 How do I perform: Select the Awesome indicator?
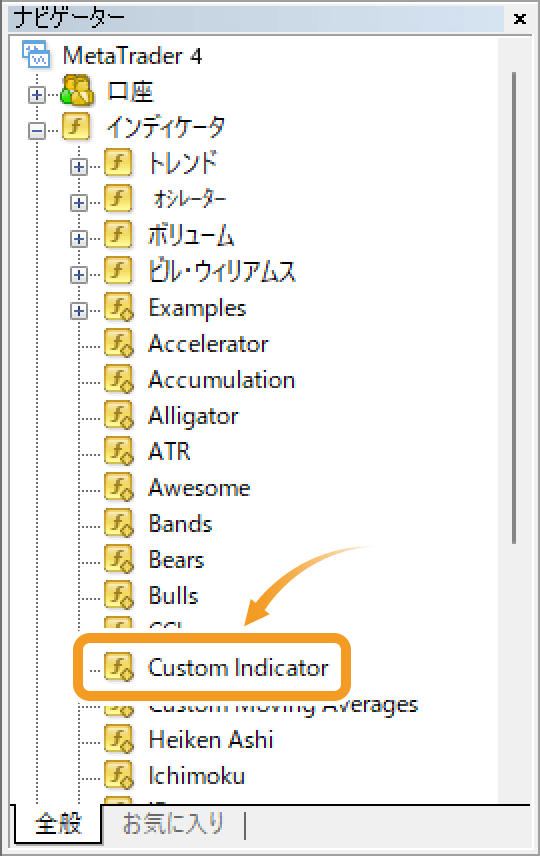[199, 488]
